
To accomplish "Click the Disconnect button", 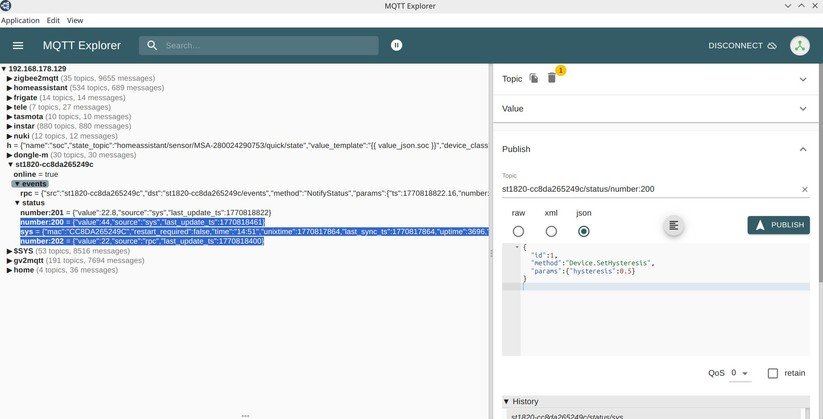I will [742, 46].
